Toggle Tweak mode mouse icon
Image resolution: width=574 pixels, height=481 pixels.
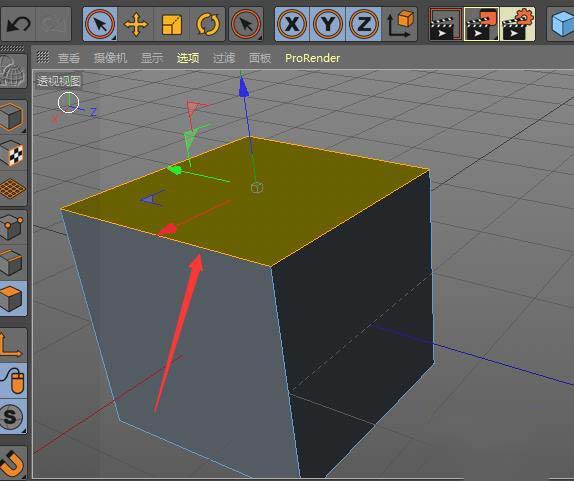[x=13, y=381]
